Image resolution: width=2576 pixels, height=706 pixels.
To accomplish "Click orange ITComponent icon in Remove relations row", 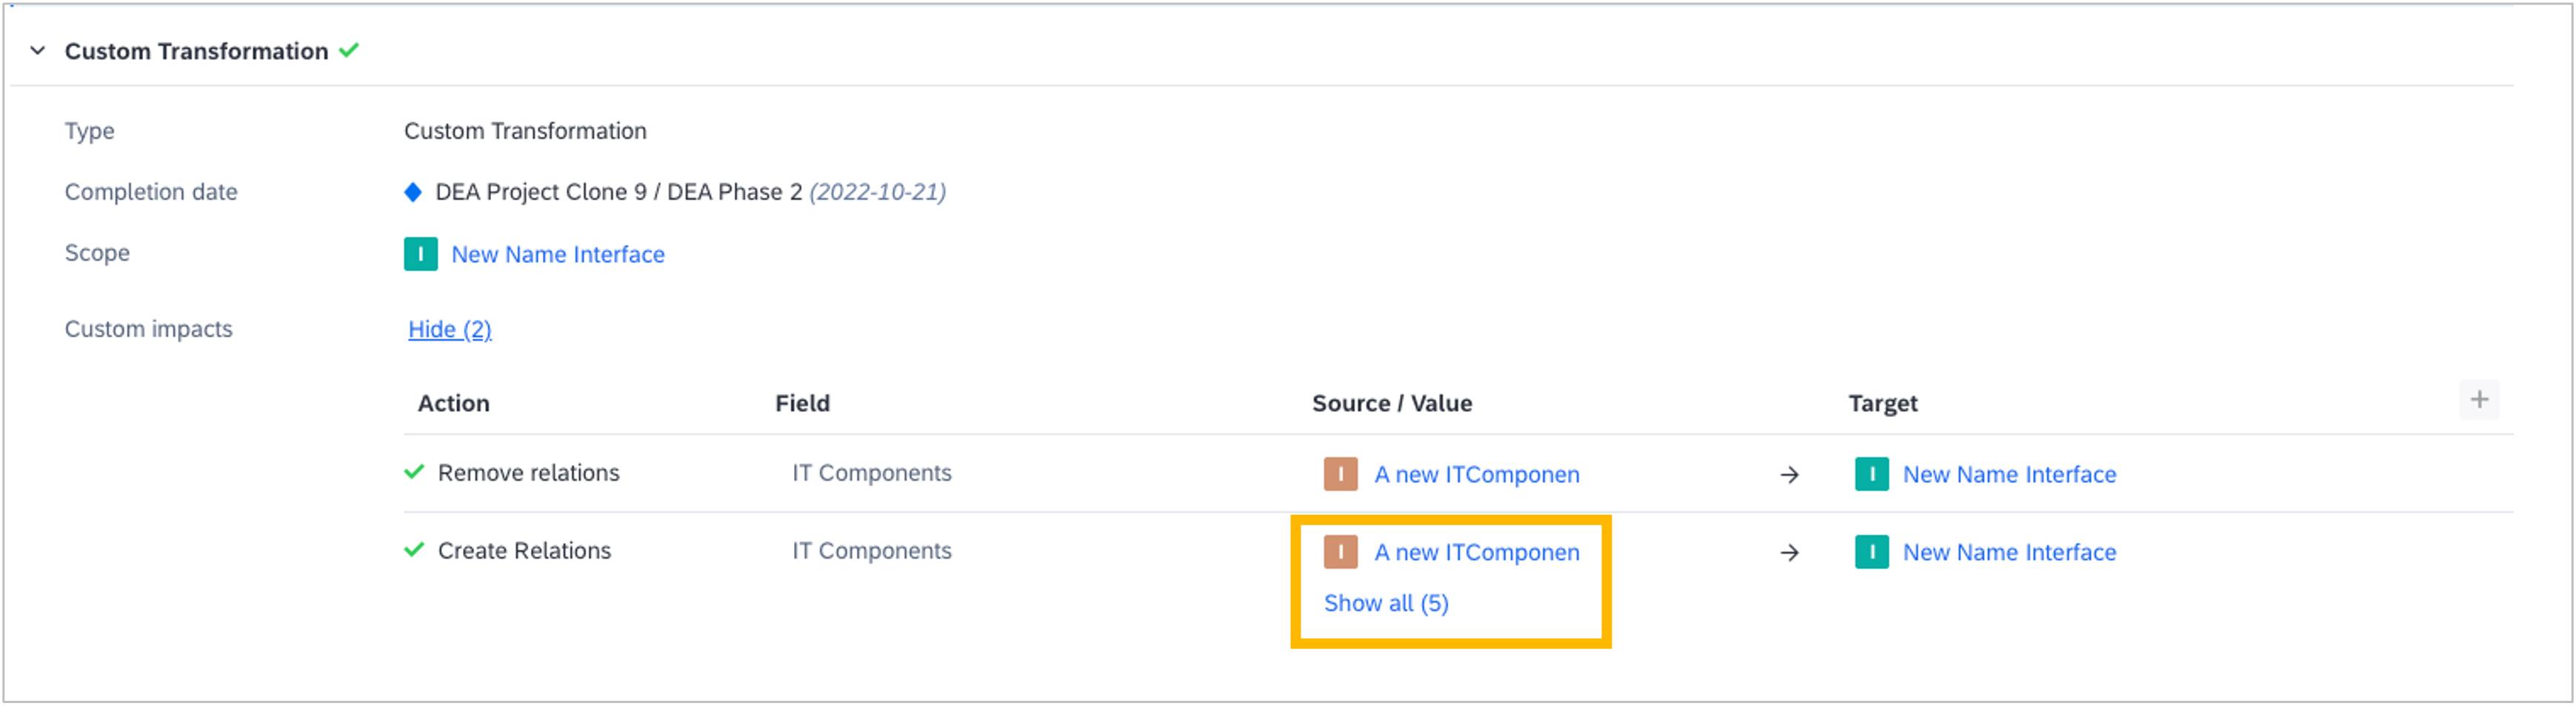I will click(1340, 474).
